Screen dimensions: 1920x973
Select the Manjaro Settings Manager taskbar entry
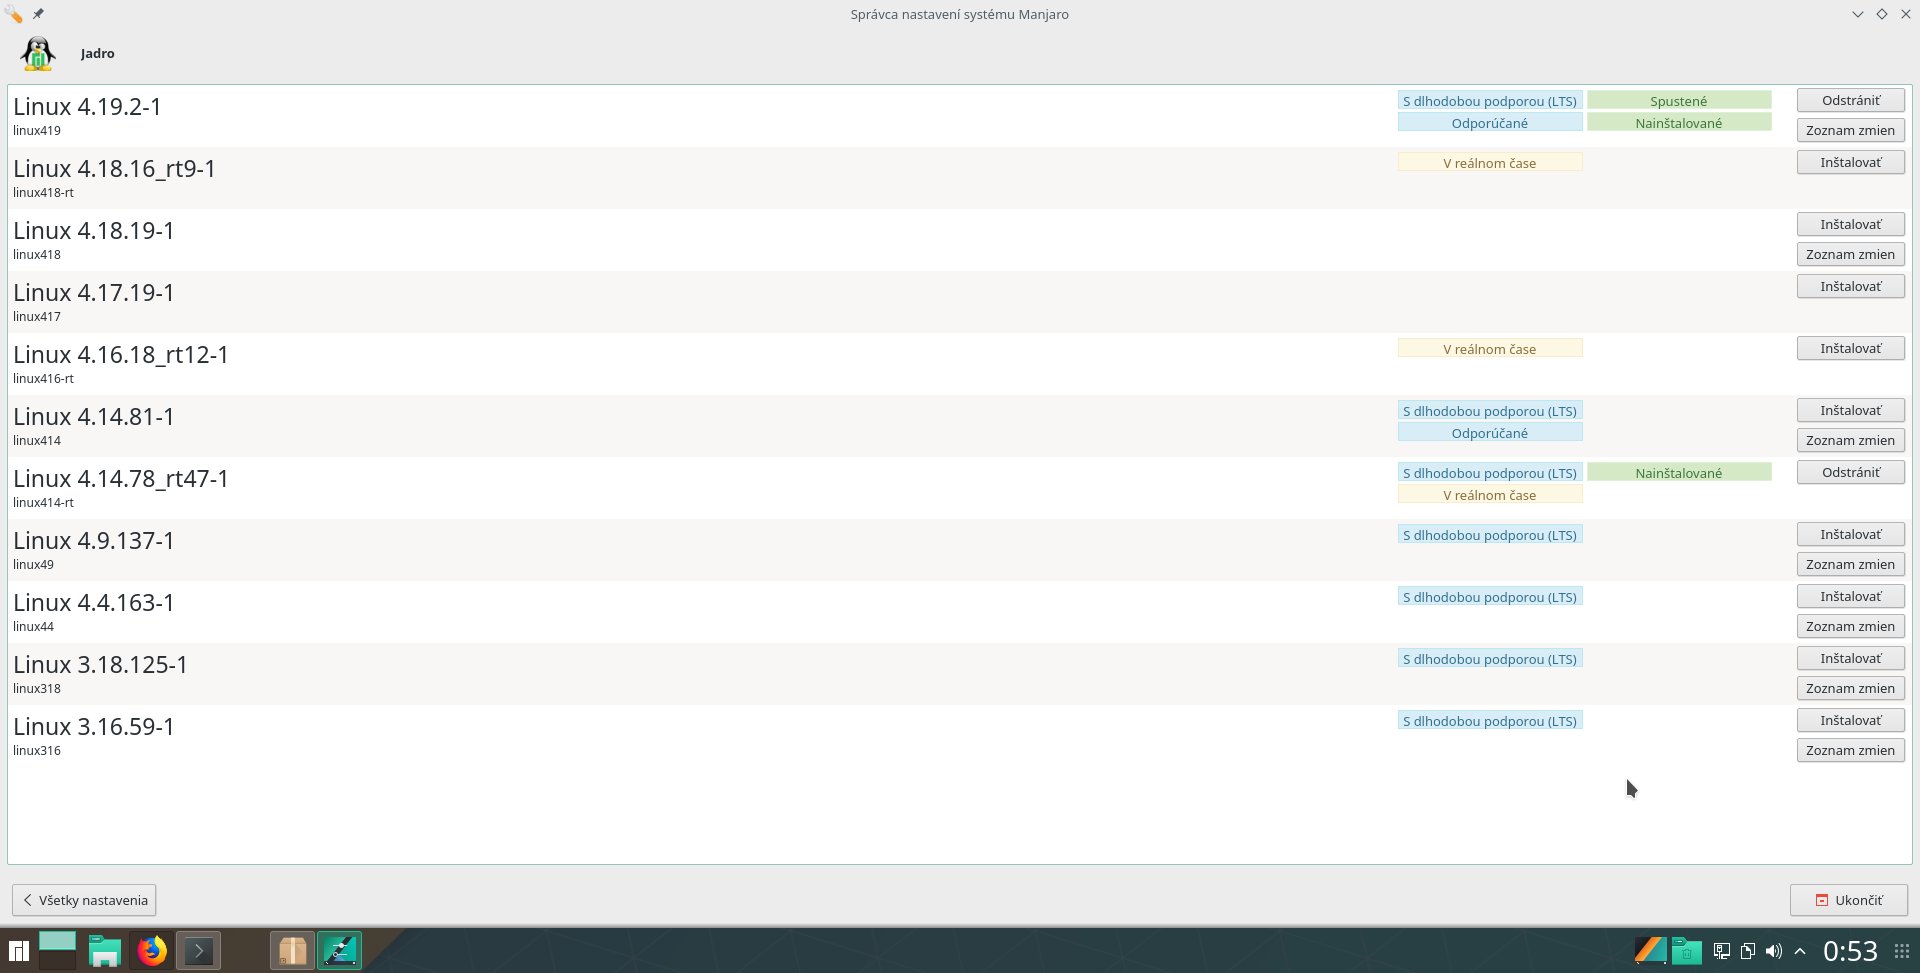339,950
